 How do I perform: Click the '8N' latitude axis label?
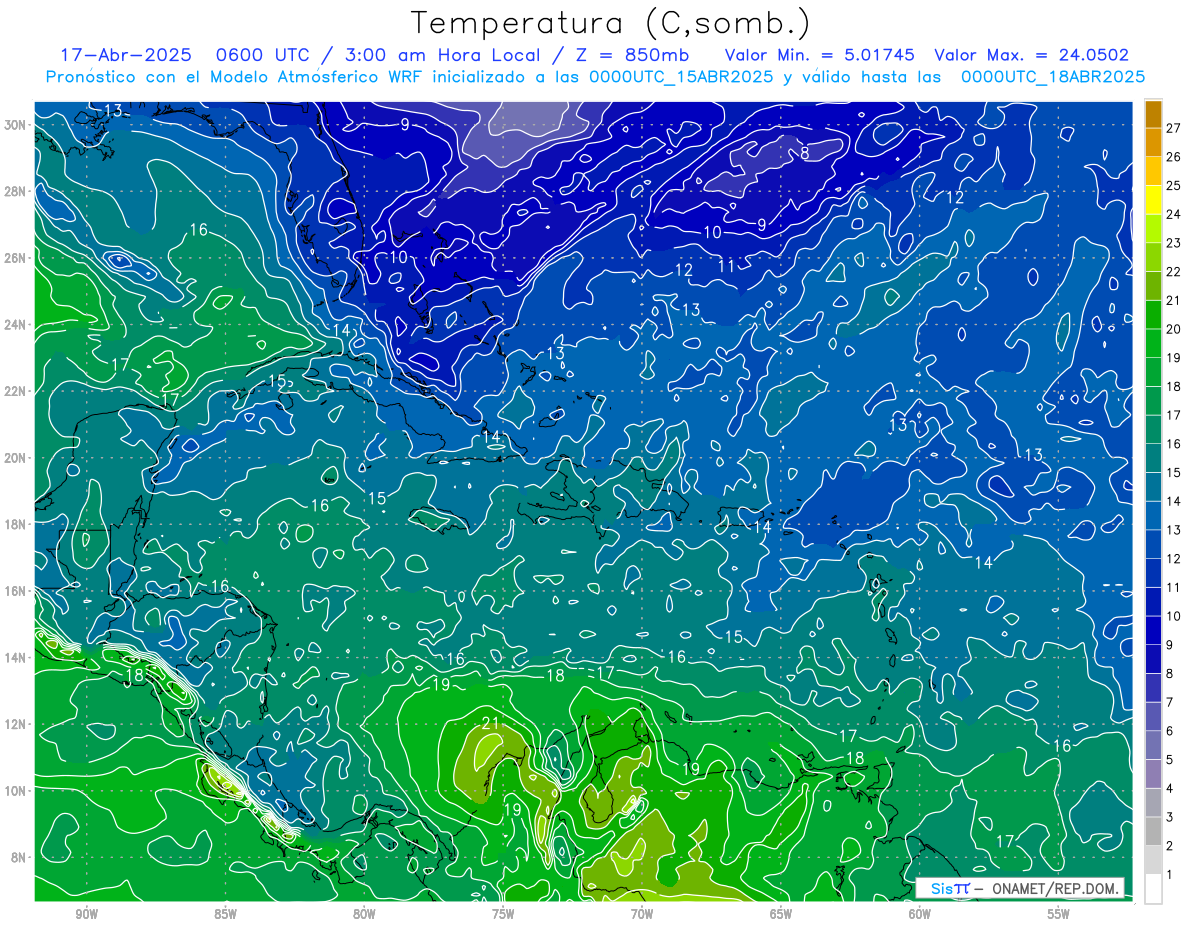click(x=19, y=857)
